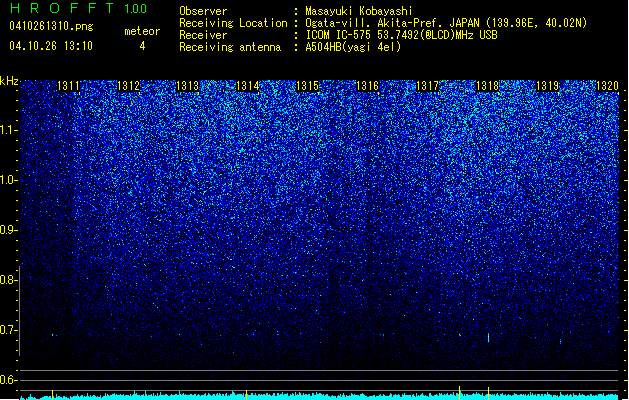Select the Receiving Location label
Screen dimensions: 629x400
coord(233,23)
